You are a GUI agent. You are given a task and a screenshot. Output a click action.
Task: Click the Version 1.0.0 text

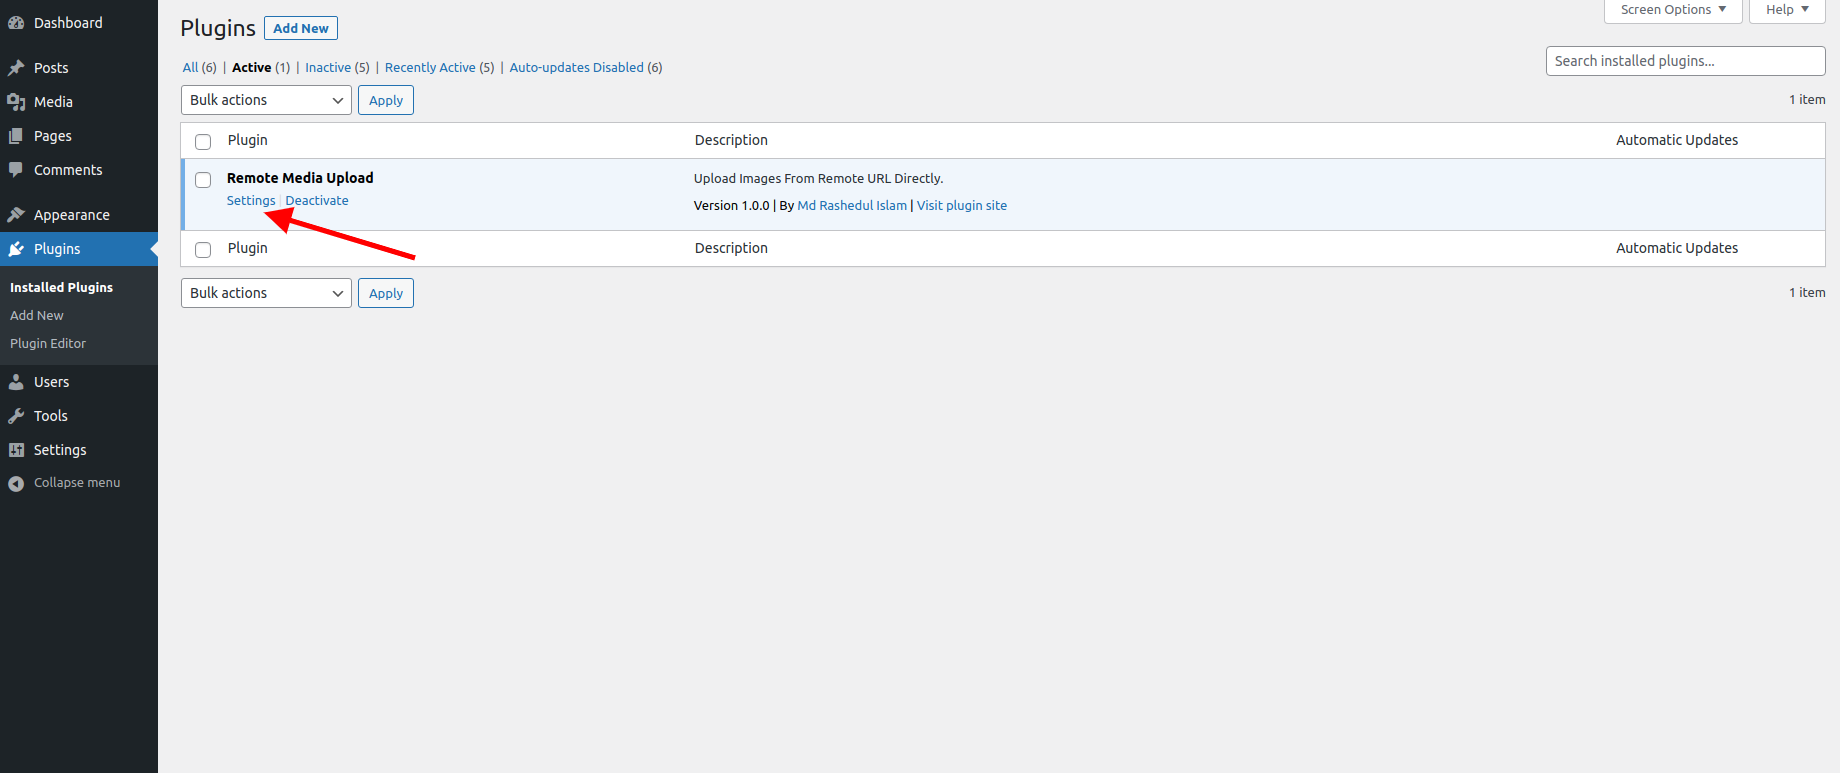pyautogui.click(x=732, y=206)
